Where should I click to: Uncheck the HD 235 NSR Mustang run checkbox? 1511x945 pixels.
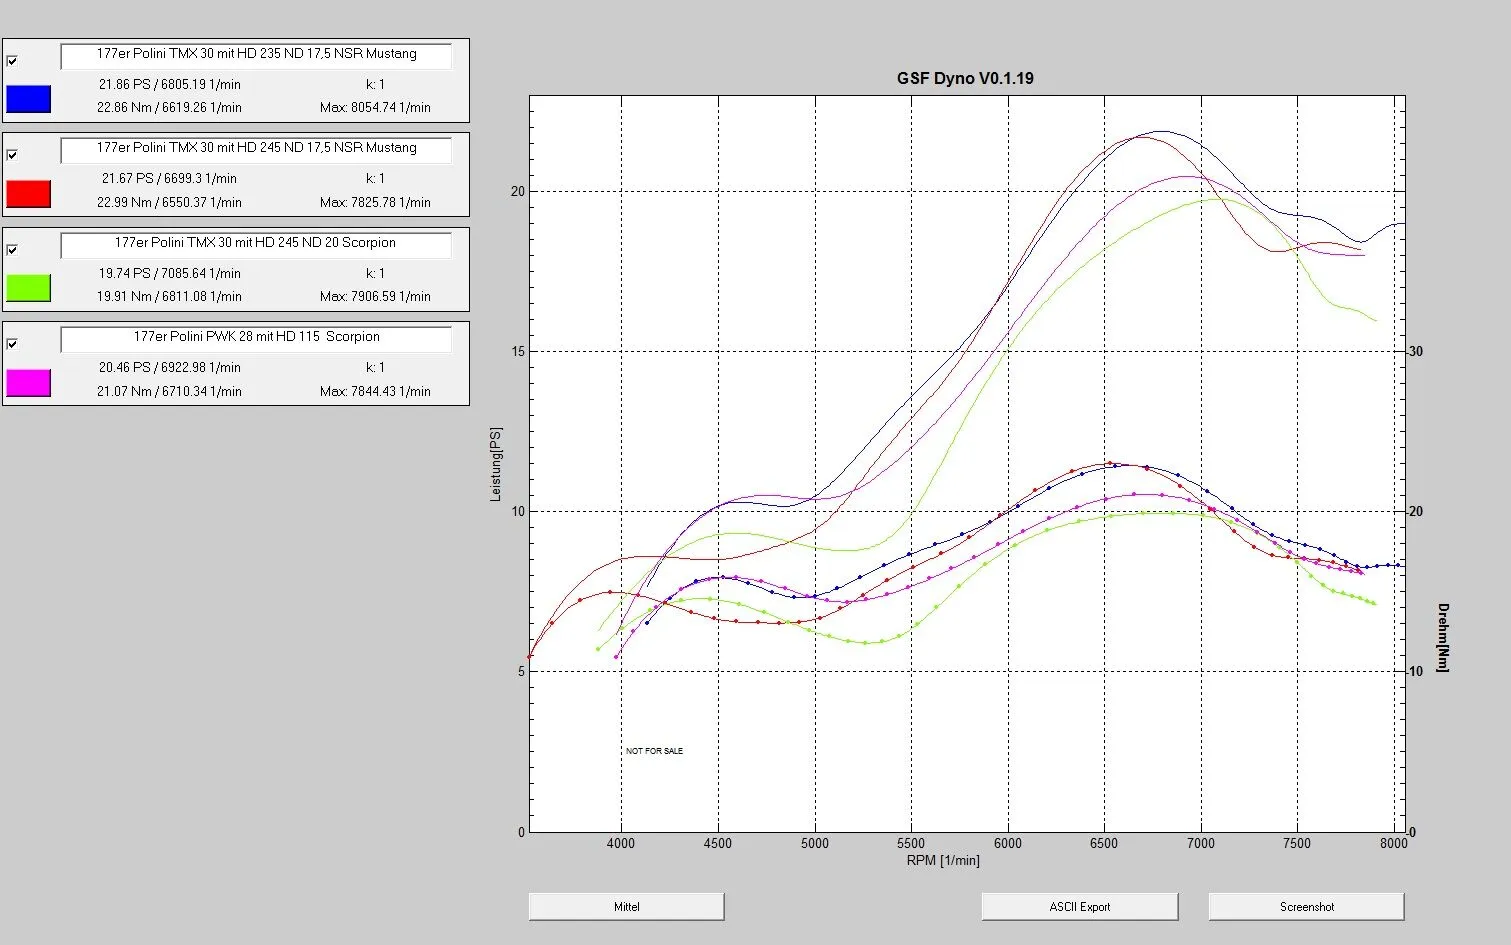(12, 61)
